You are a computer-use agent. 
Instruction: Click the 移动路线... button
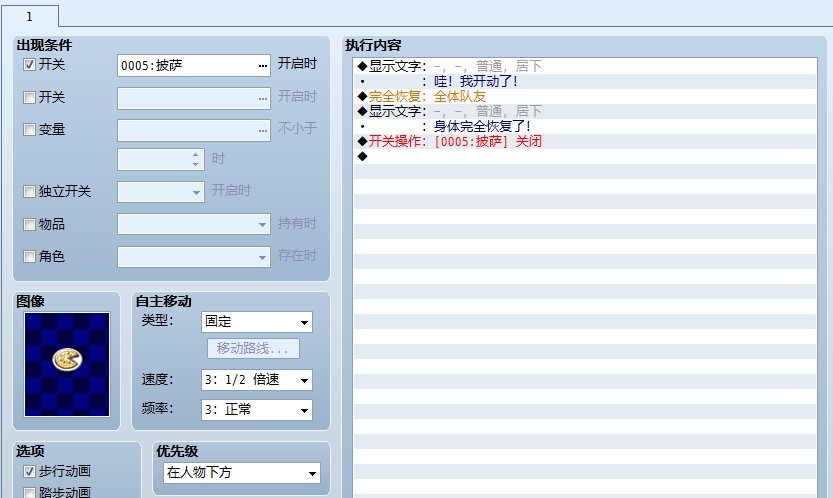coord(253,349)
